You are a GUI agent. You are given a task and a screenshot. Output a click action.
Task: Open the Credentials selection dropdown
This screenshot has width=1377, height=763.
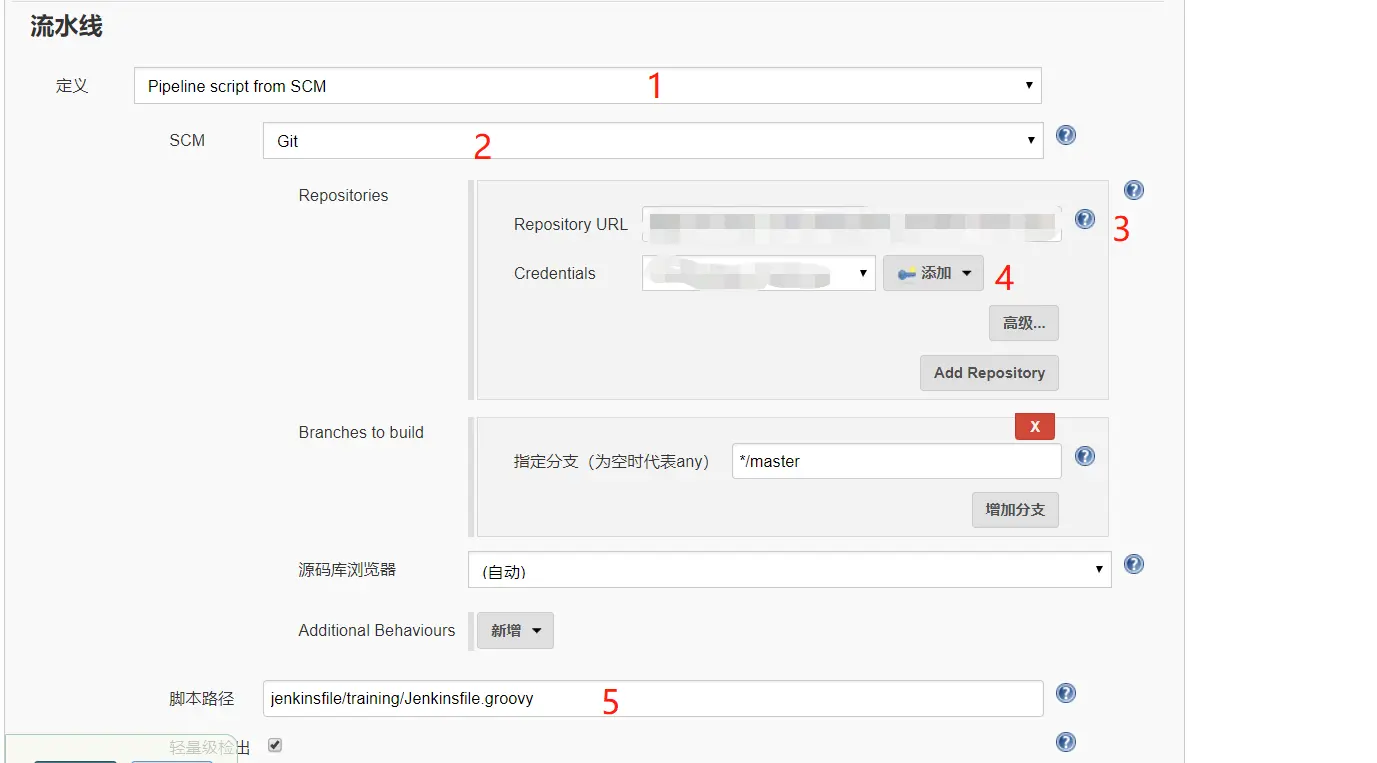click(759, 273)
